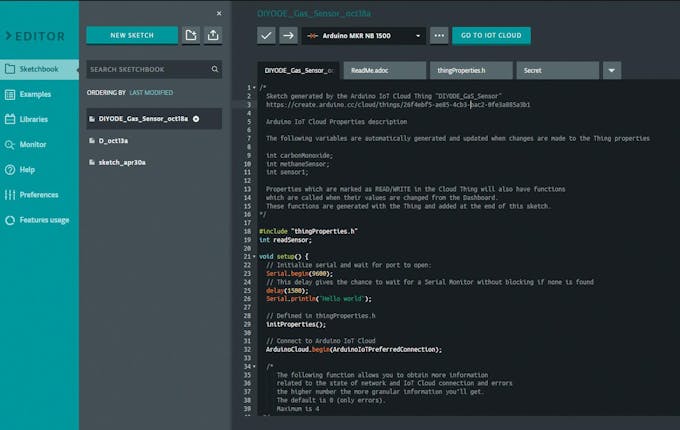
Task: Click the New Sketch button
Action: pos(132,35)
